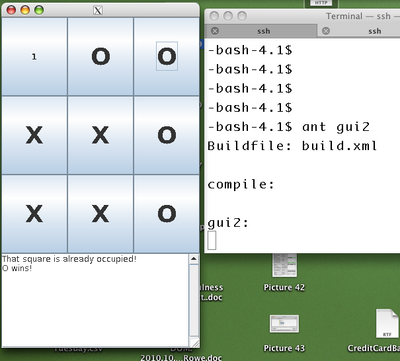Click the X11 icon in the game title bar
The image size is (400, 361).
98,10
